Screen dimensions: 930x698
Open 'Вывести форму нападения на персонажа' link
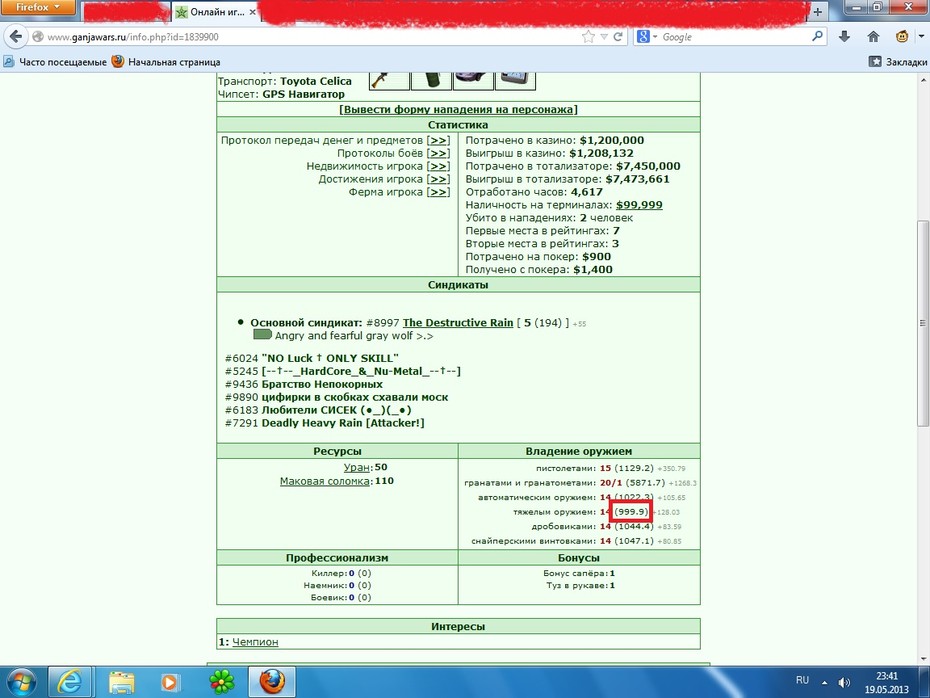(458, 110)
